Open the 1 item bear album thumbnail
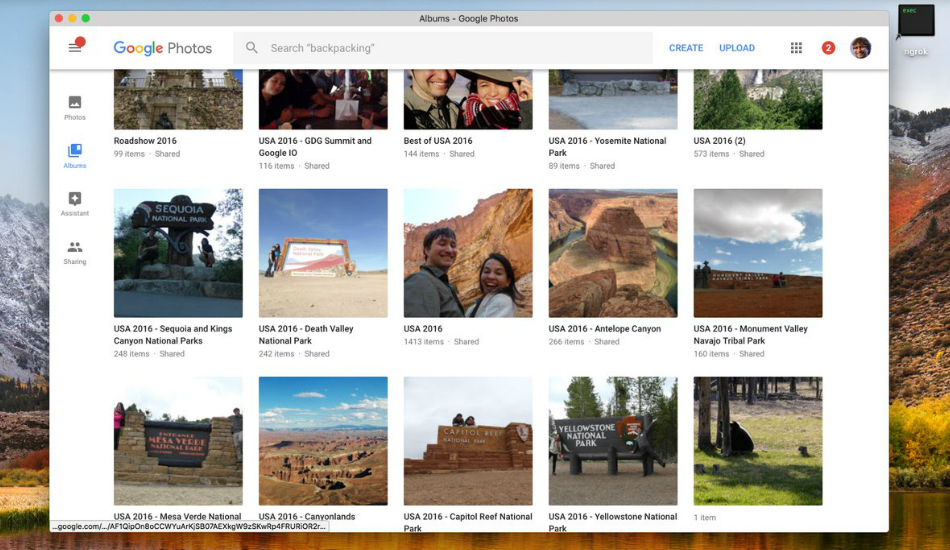950x550 pixels. point(758,441)
